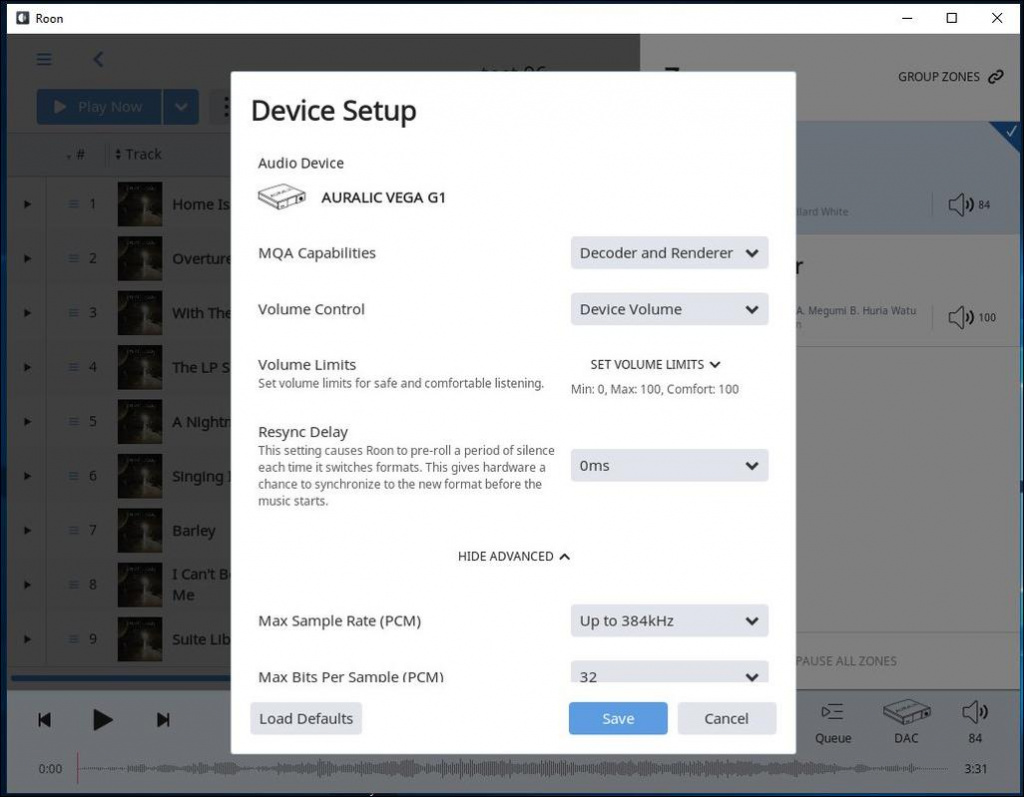Play track 3 using its row arrow

(27, 313)
